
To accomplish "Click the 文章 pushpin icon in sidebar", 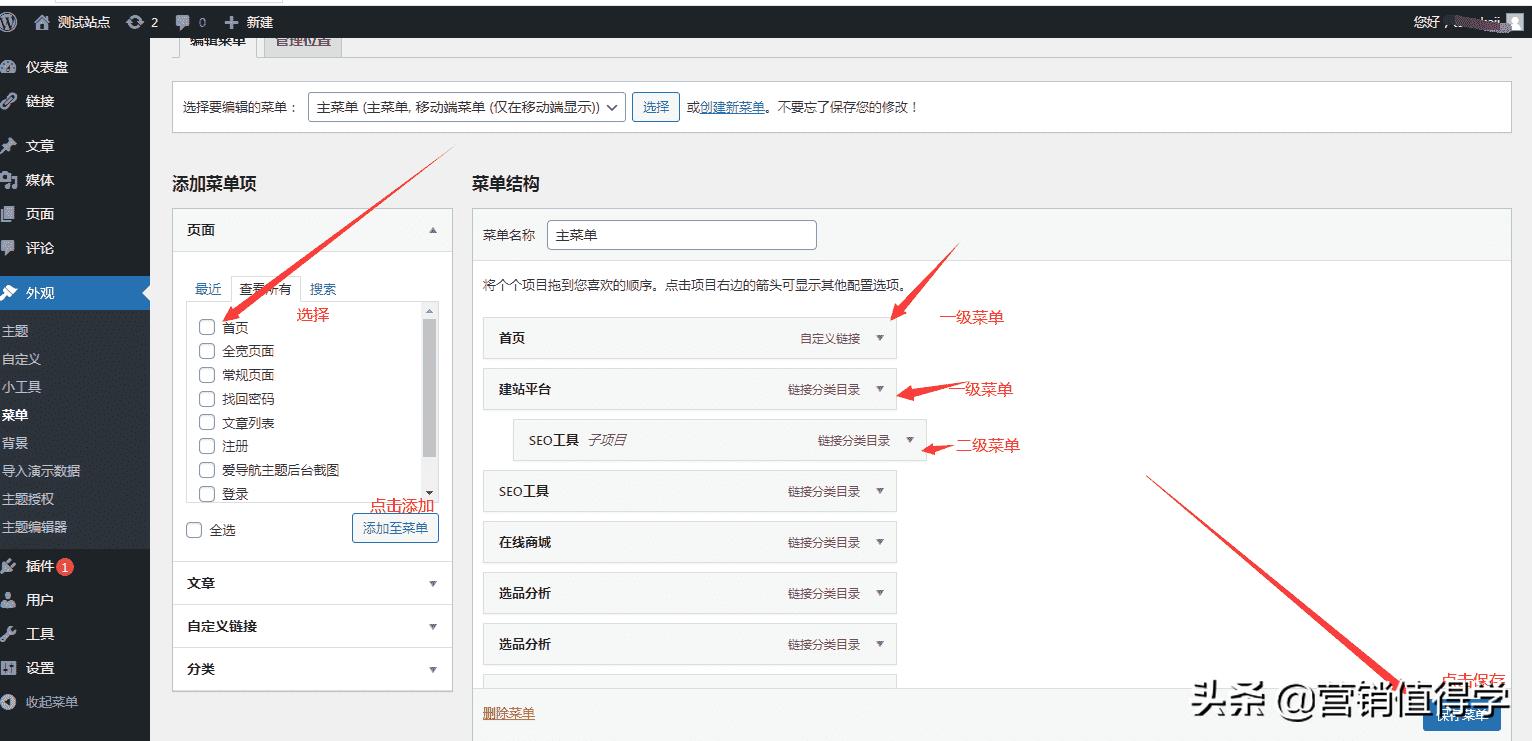I will coord(9,146).
